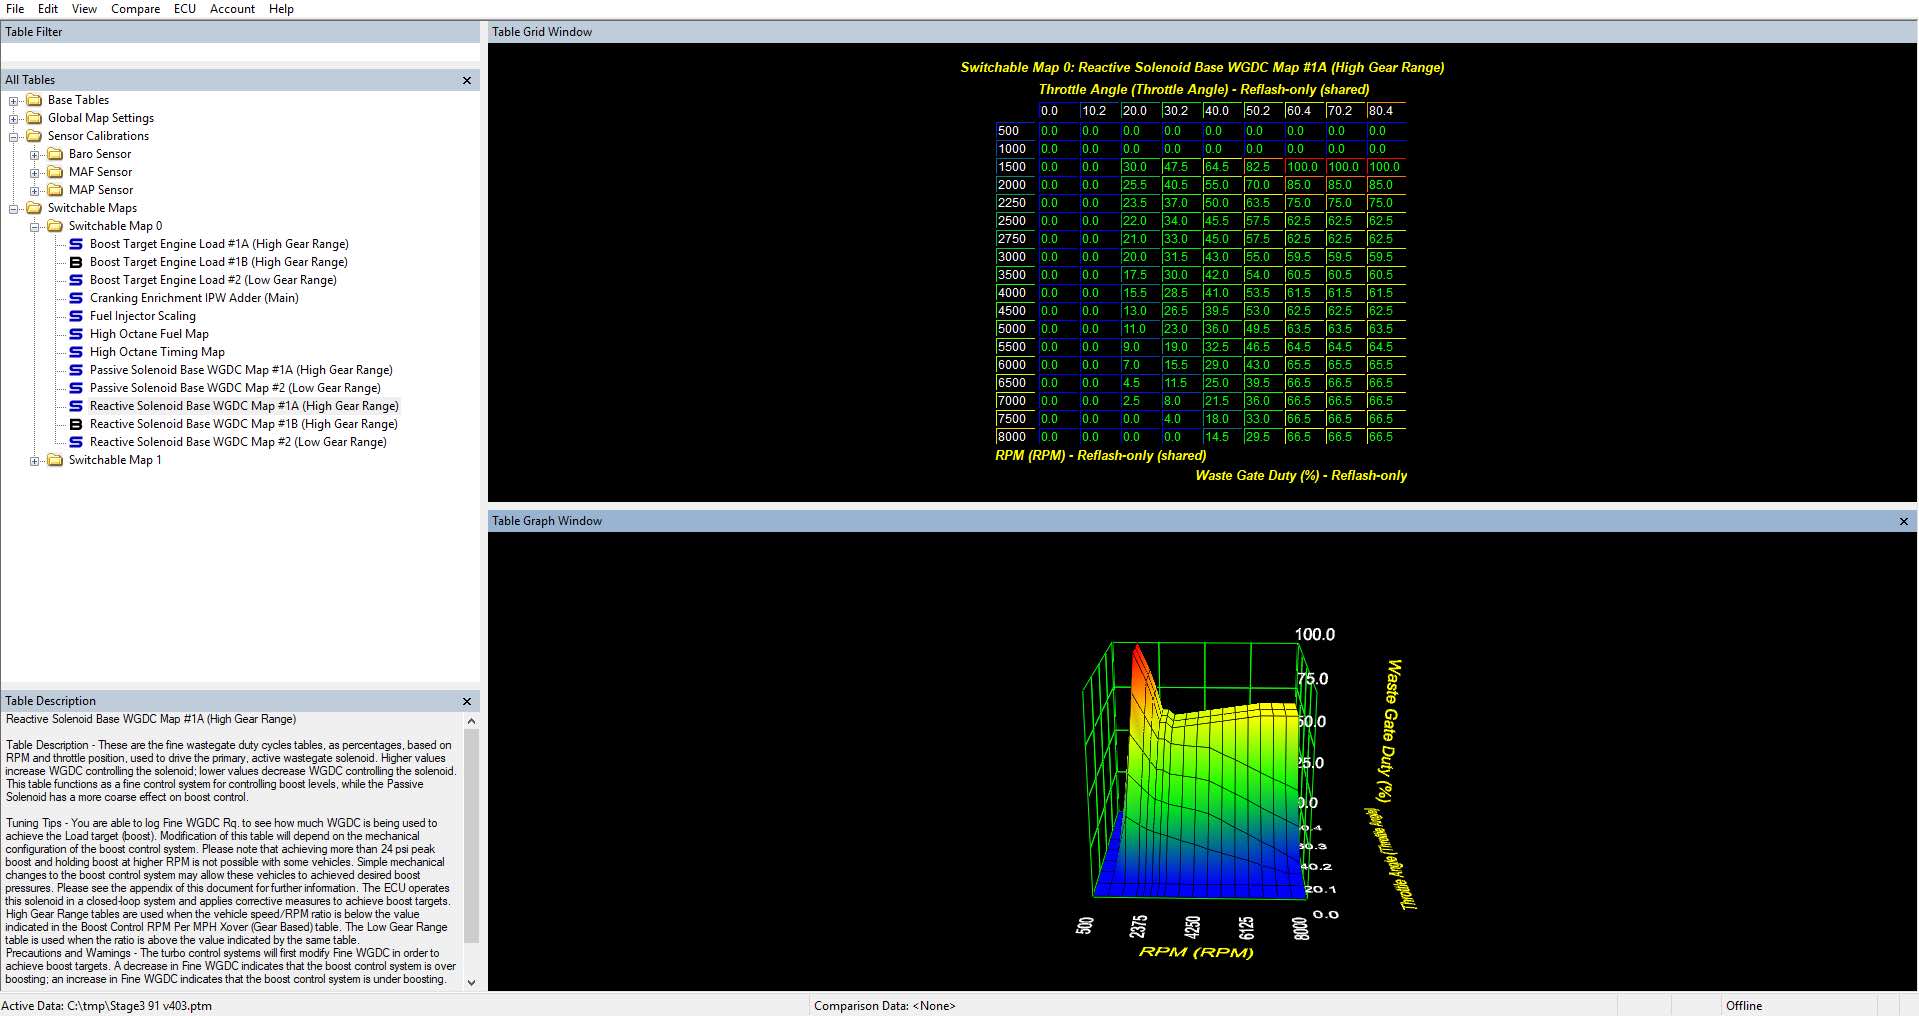
Task: Collapse the Sensor Calibrations folder
Action: (14, 136)
